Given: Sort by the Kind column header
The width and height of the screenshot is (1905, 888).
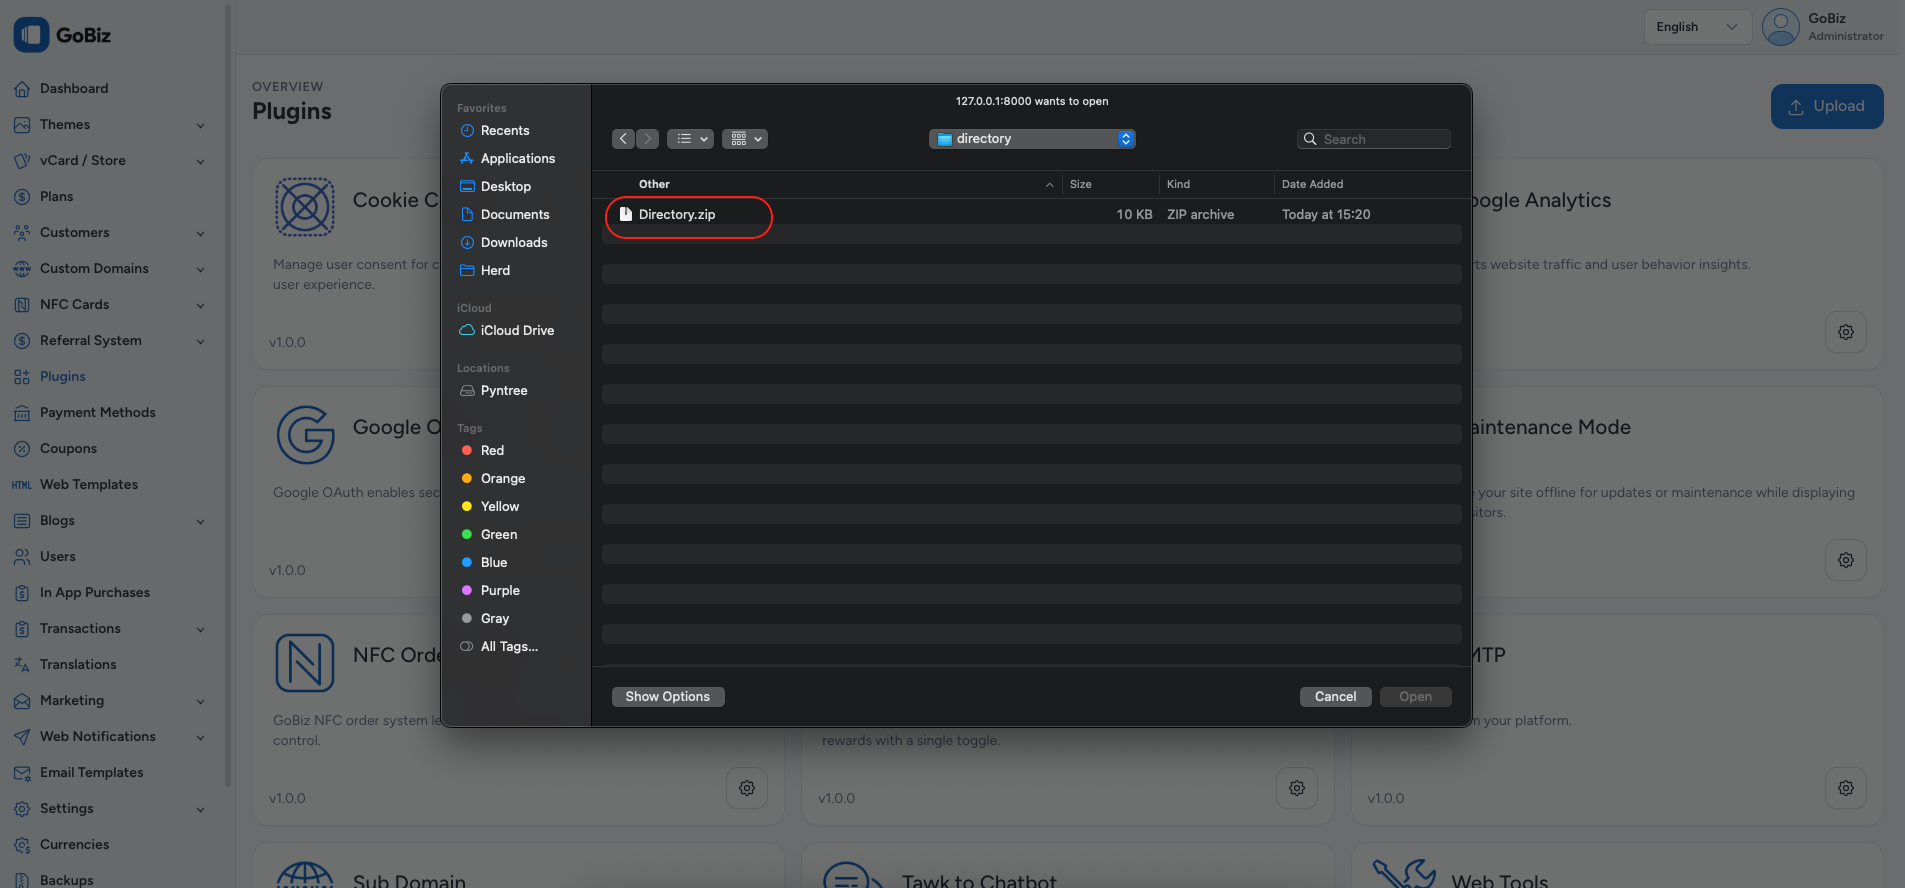Looking at the screenshot, I should click(1178, 184).
